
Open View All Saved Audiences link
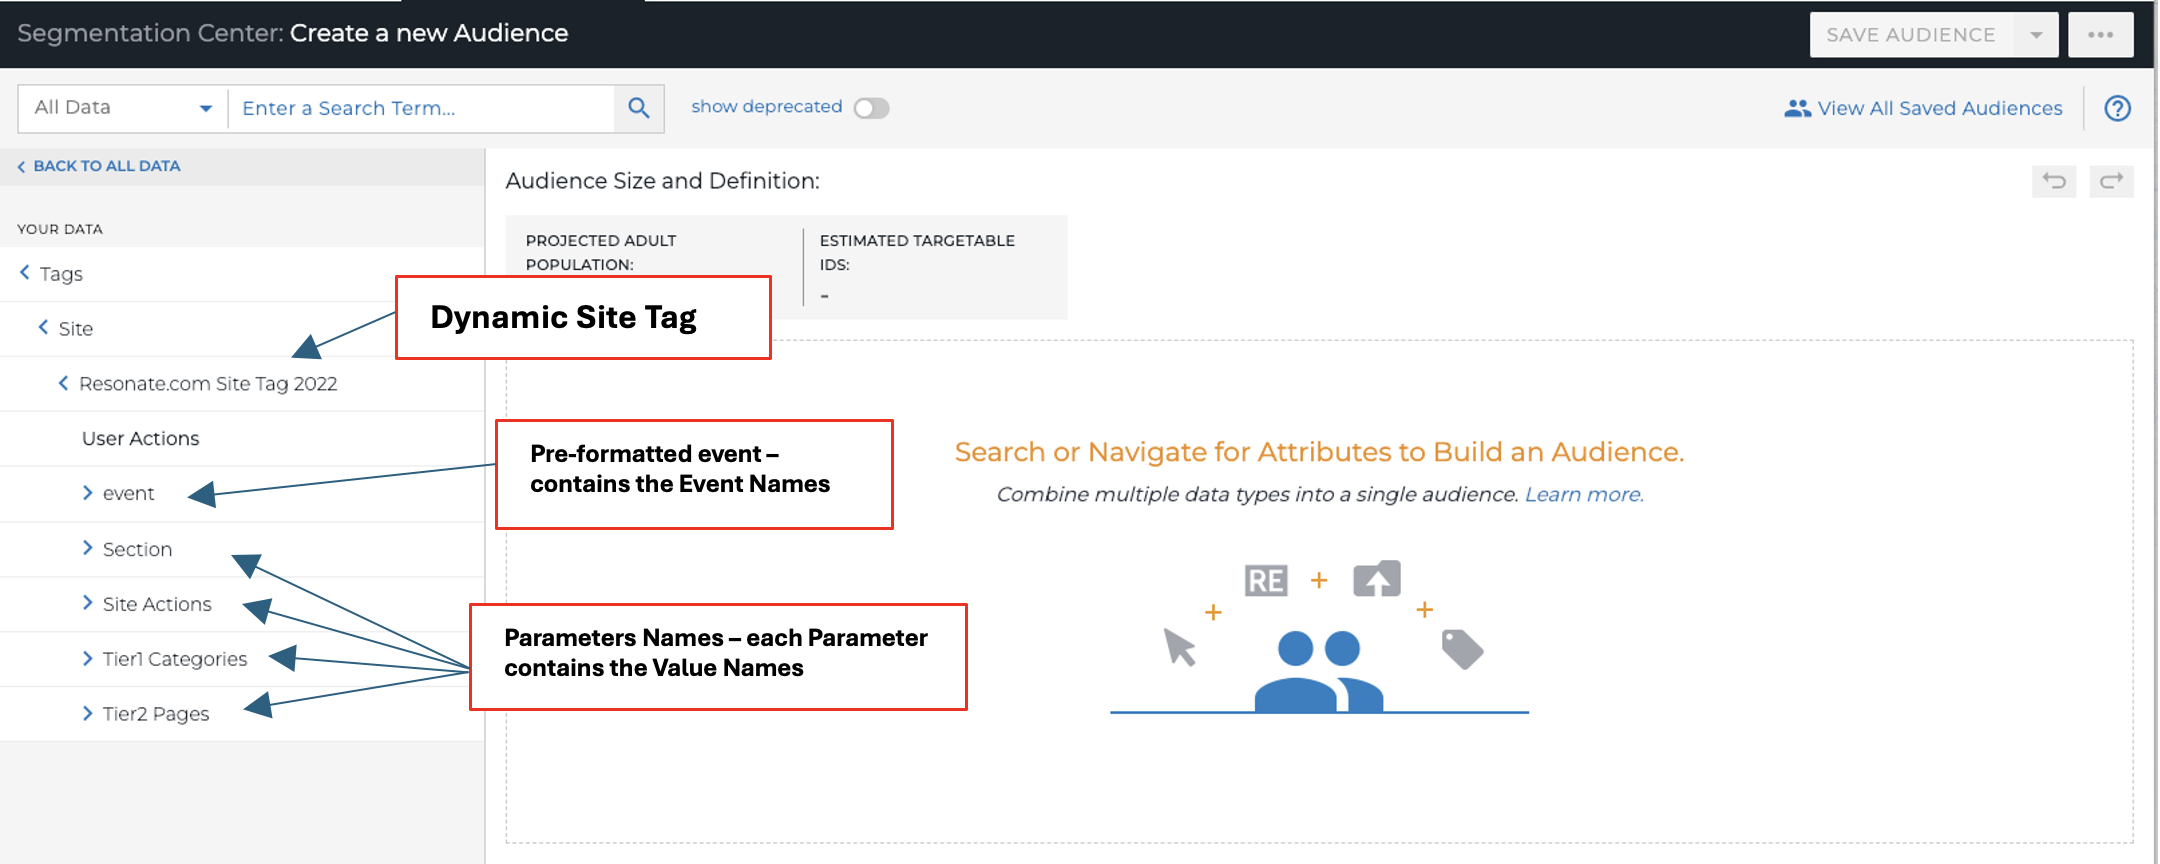tap(1939, 108)
